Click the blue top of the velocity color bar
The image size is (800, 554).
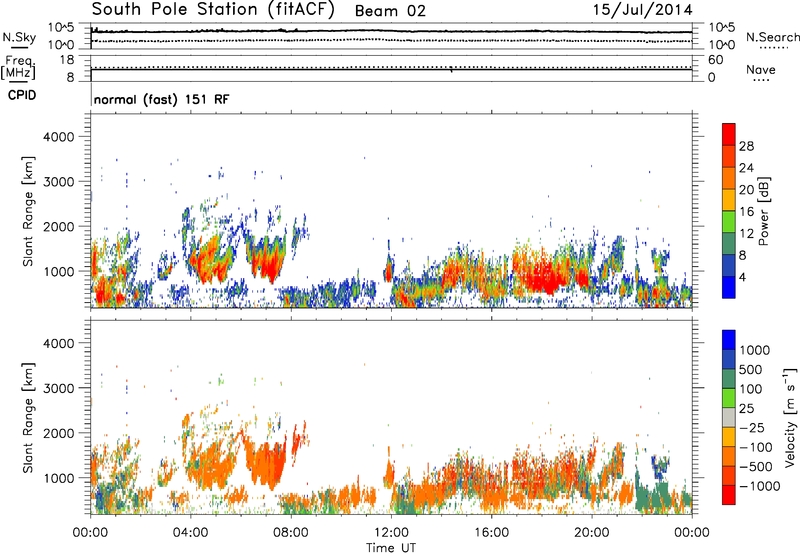(x=729, y=340)
